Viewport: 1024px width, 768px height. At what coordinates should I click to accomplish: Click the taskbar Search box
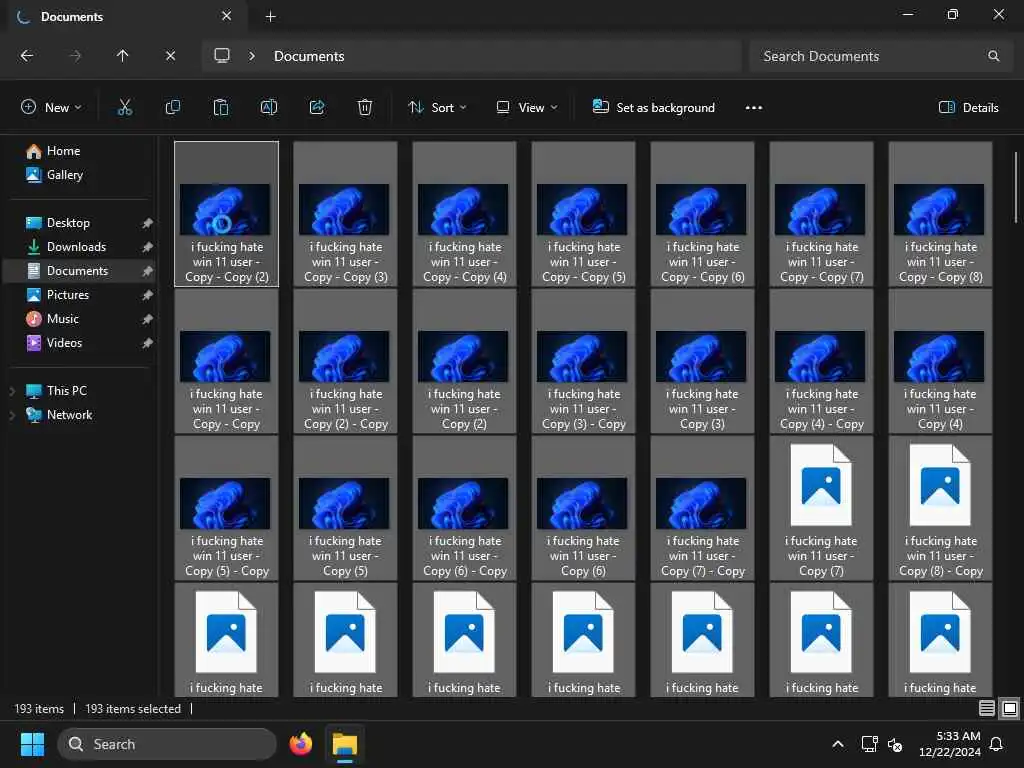167,744
